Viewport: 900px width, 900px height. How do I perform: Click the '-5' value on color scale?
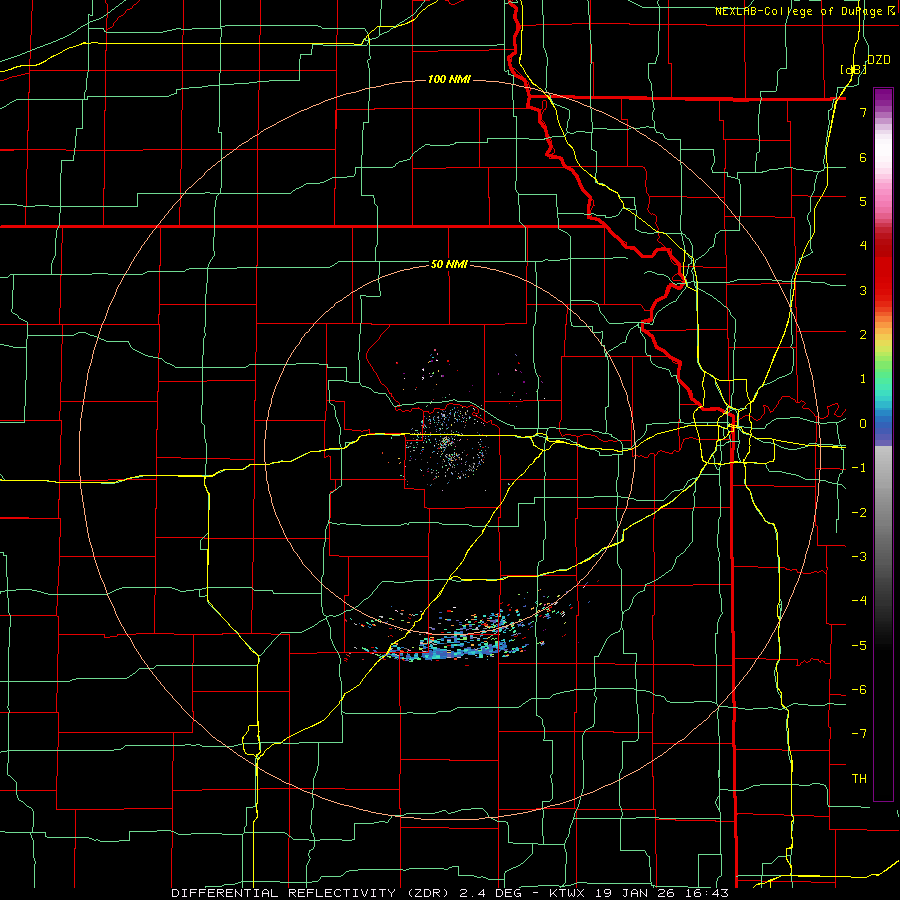point(859,646)
